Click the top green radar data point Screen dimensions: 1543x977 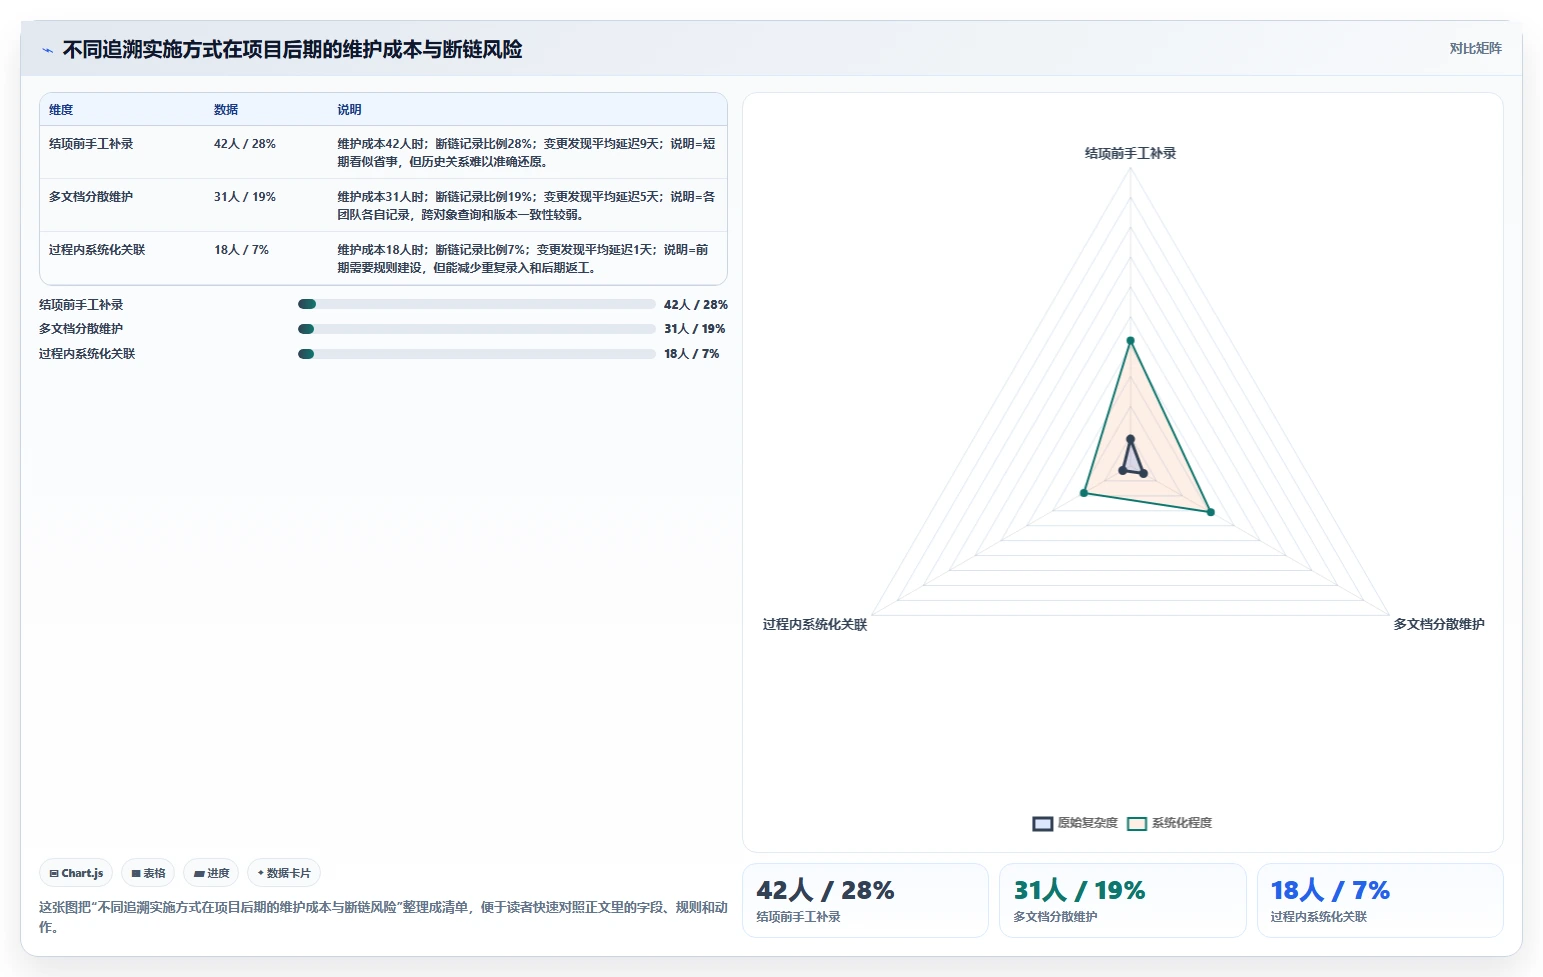pyautogui.click(x=1131, y=341)
